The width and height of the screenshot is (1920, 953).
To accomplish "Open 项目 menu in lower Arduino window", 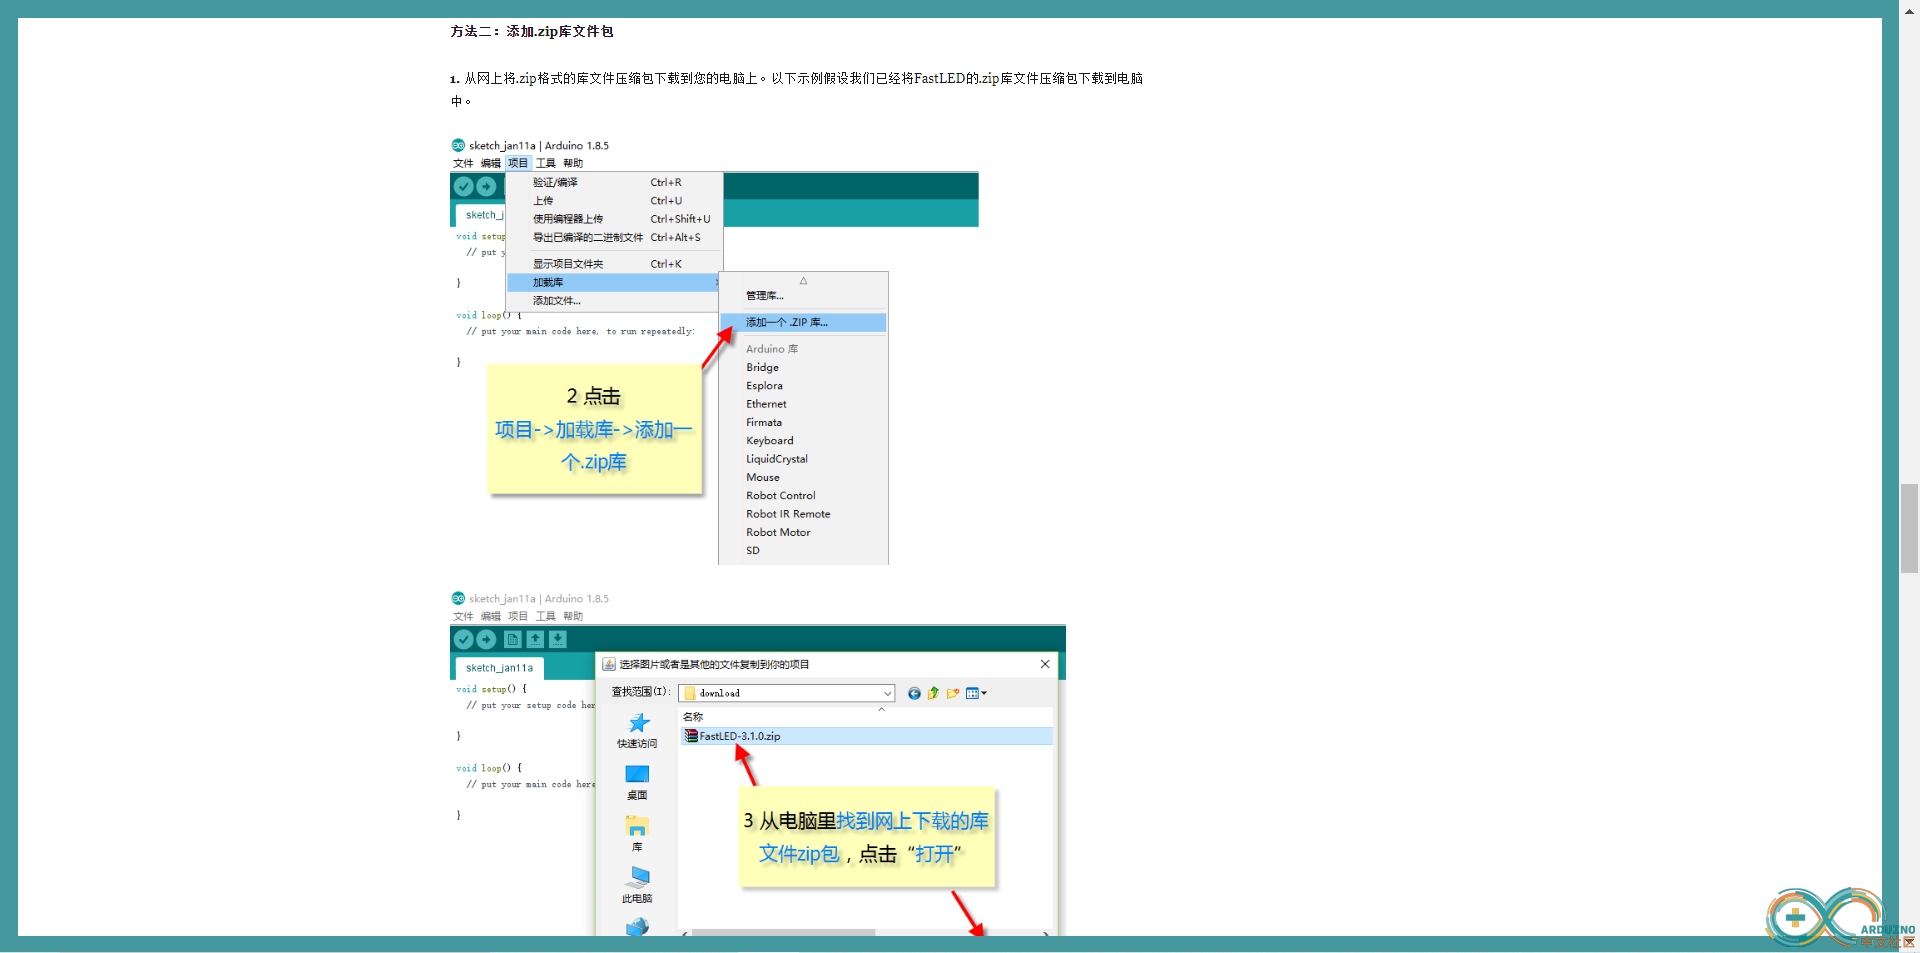I will (x=517, y=616).
